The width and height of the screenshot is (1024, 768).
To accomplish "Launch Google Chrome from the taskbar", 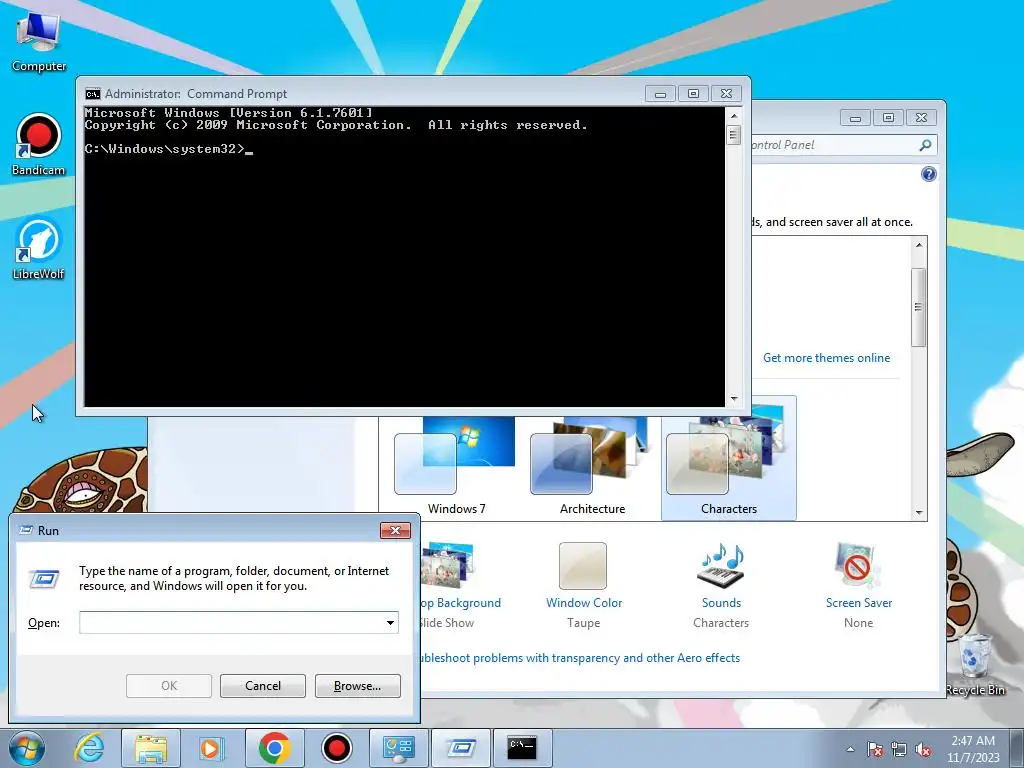I will point(274,748).
